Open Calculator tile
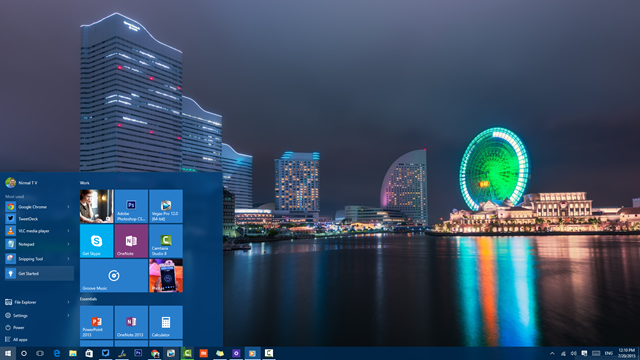The height and width of the screenshot is (360, 640). pyautogui.click(x=166, y=322)
